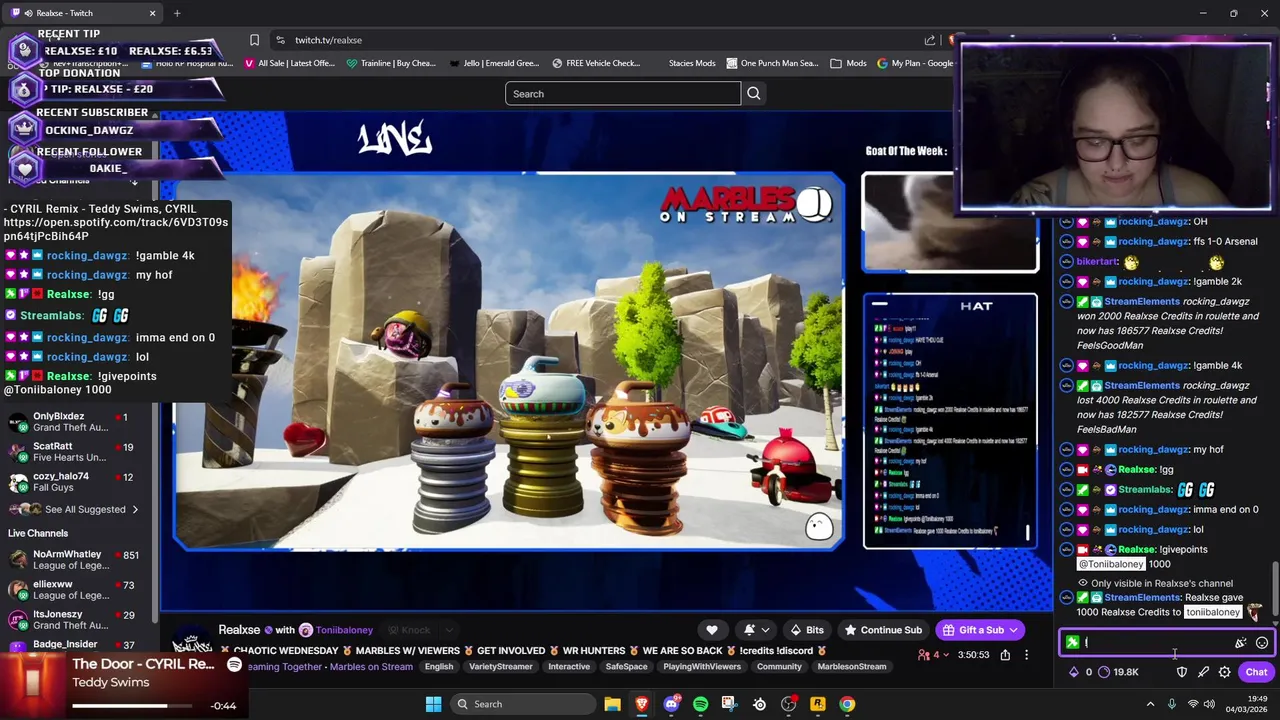1280x720 pixels.
Task: Open cozy_halo74 channel in sidebar
Action: pos(78,482)
